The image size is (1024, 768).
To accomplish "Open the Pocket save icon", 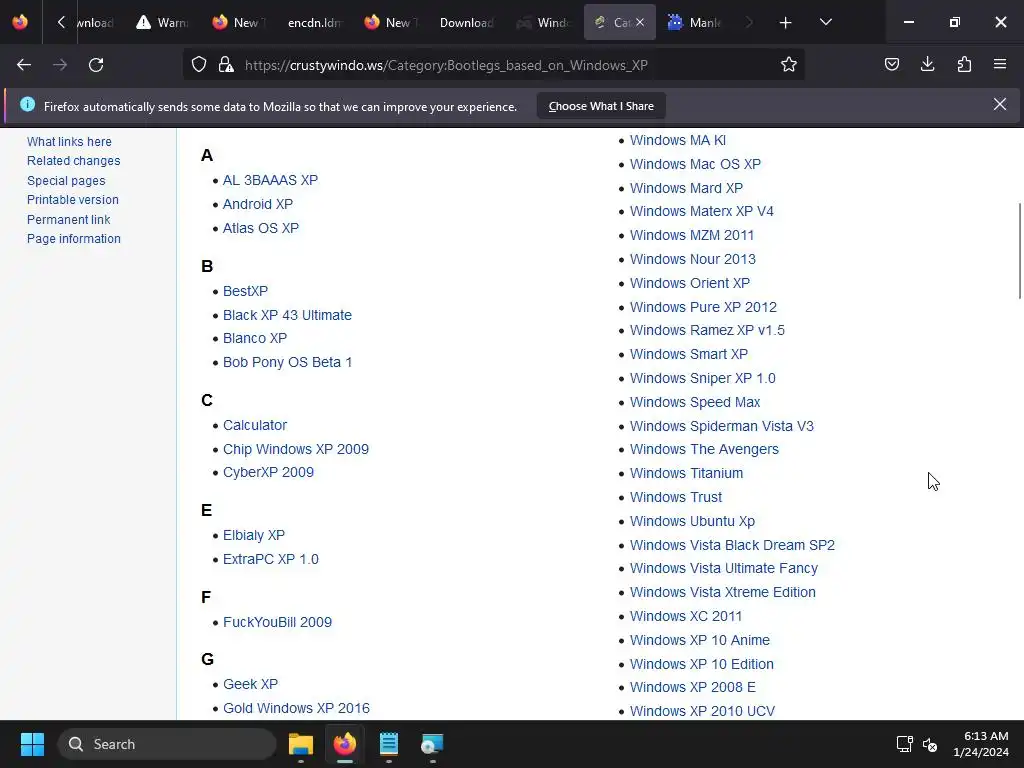I will click(891, 65).
